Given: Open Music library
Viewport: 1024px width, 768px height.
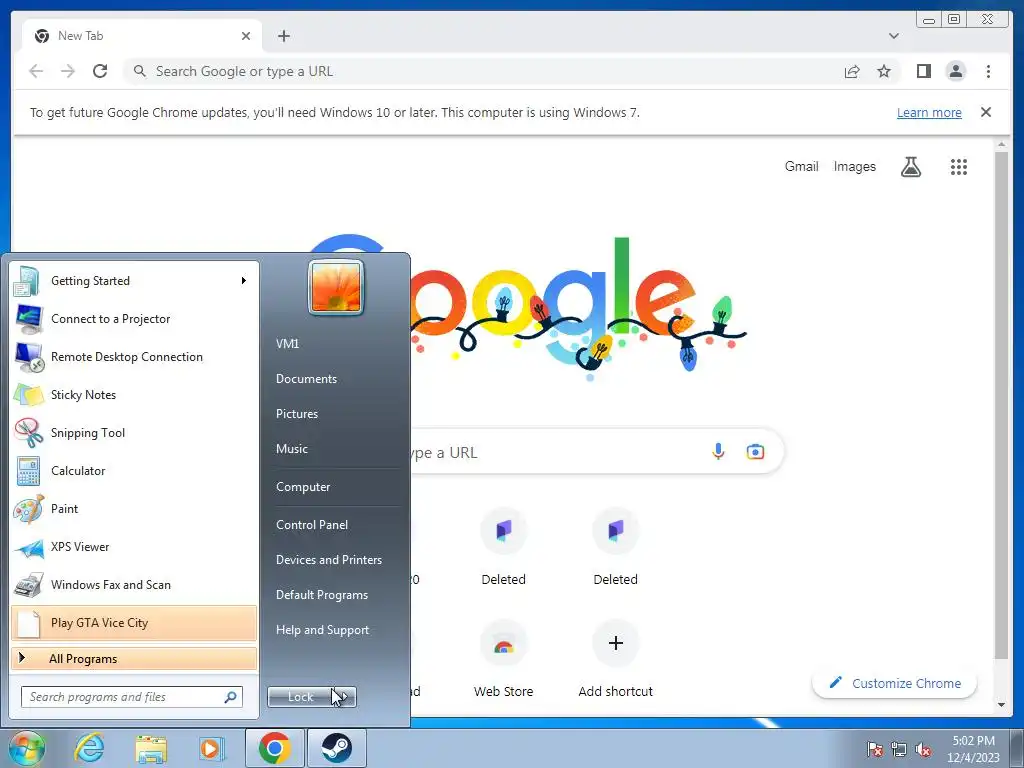Looking at the screenshot, I should coord(292,449).
